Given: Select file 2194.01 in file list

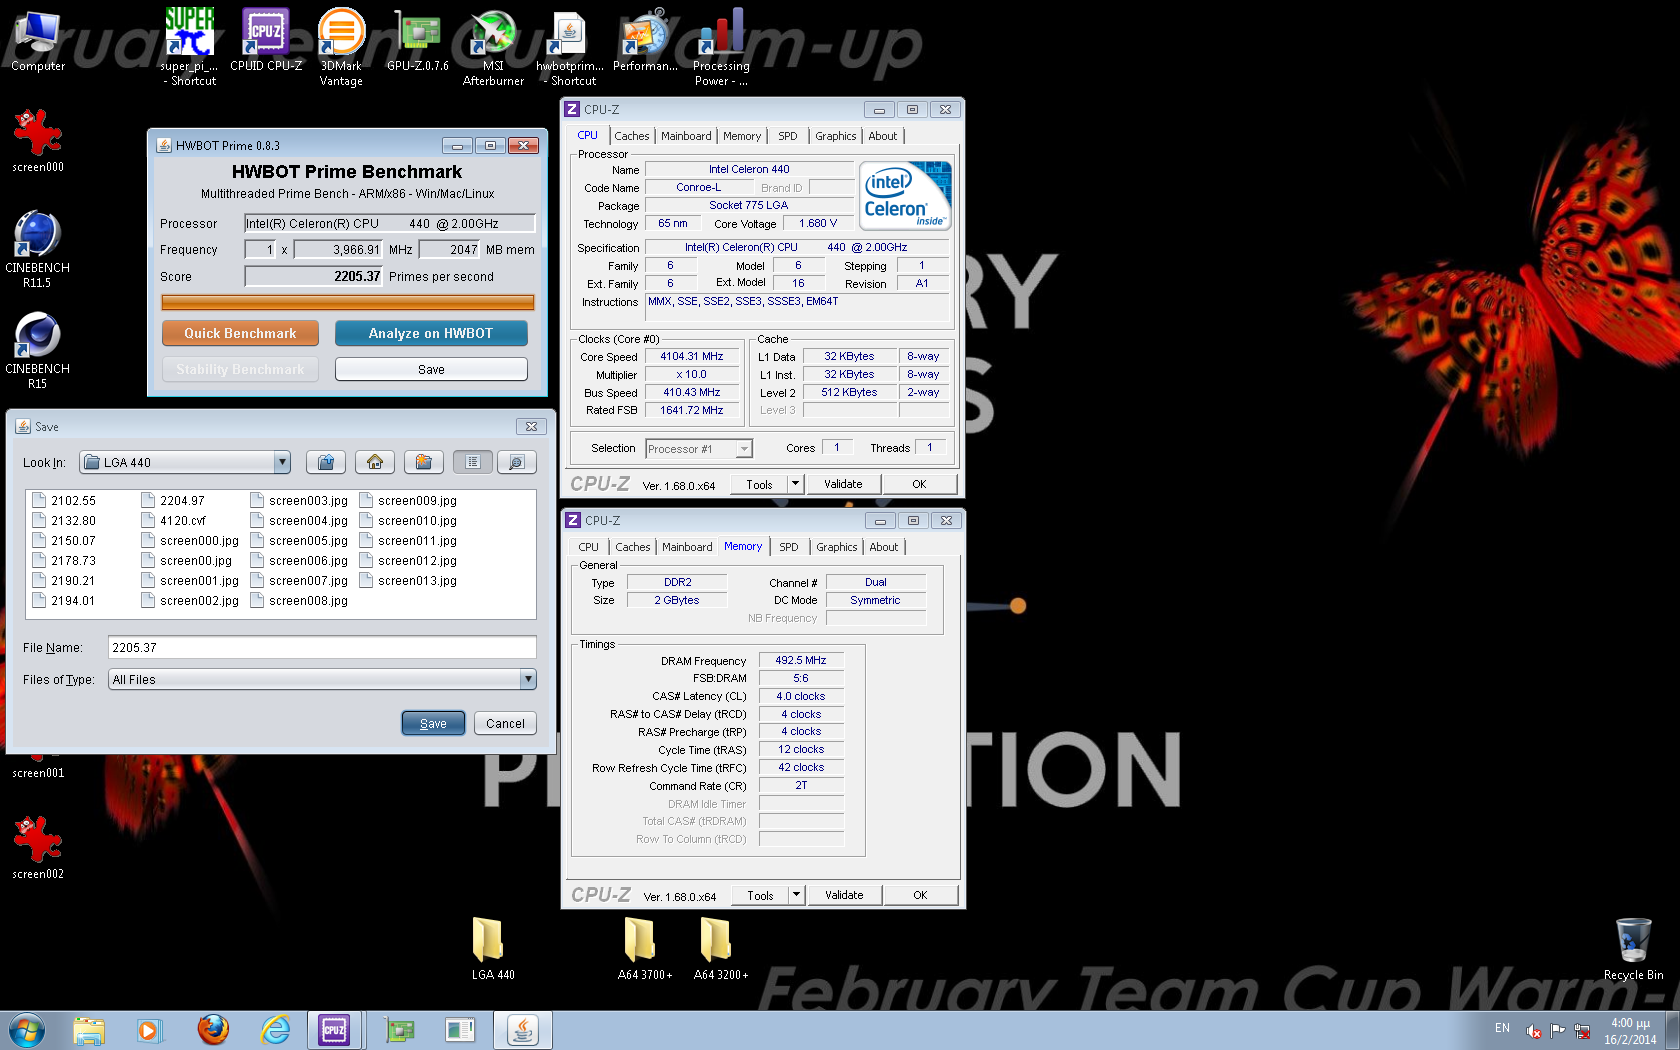Looking at the screenshot, I should [x=65, y=601].
